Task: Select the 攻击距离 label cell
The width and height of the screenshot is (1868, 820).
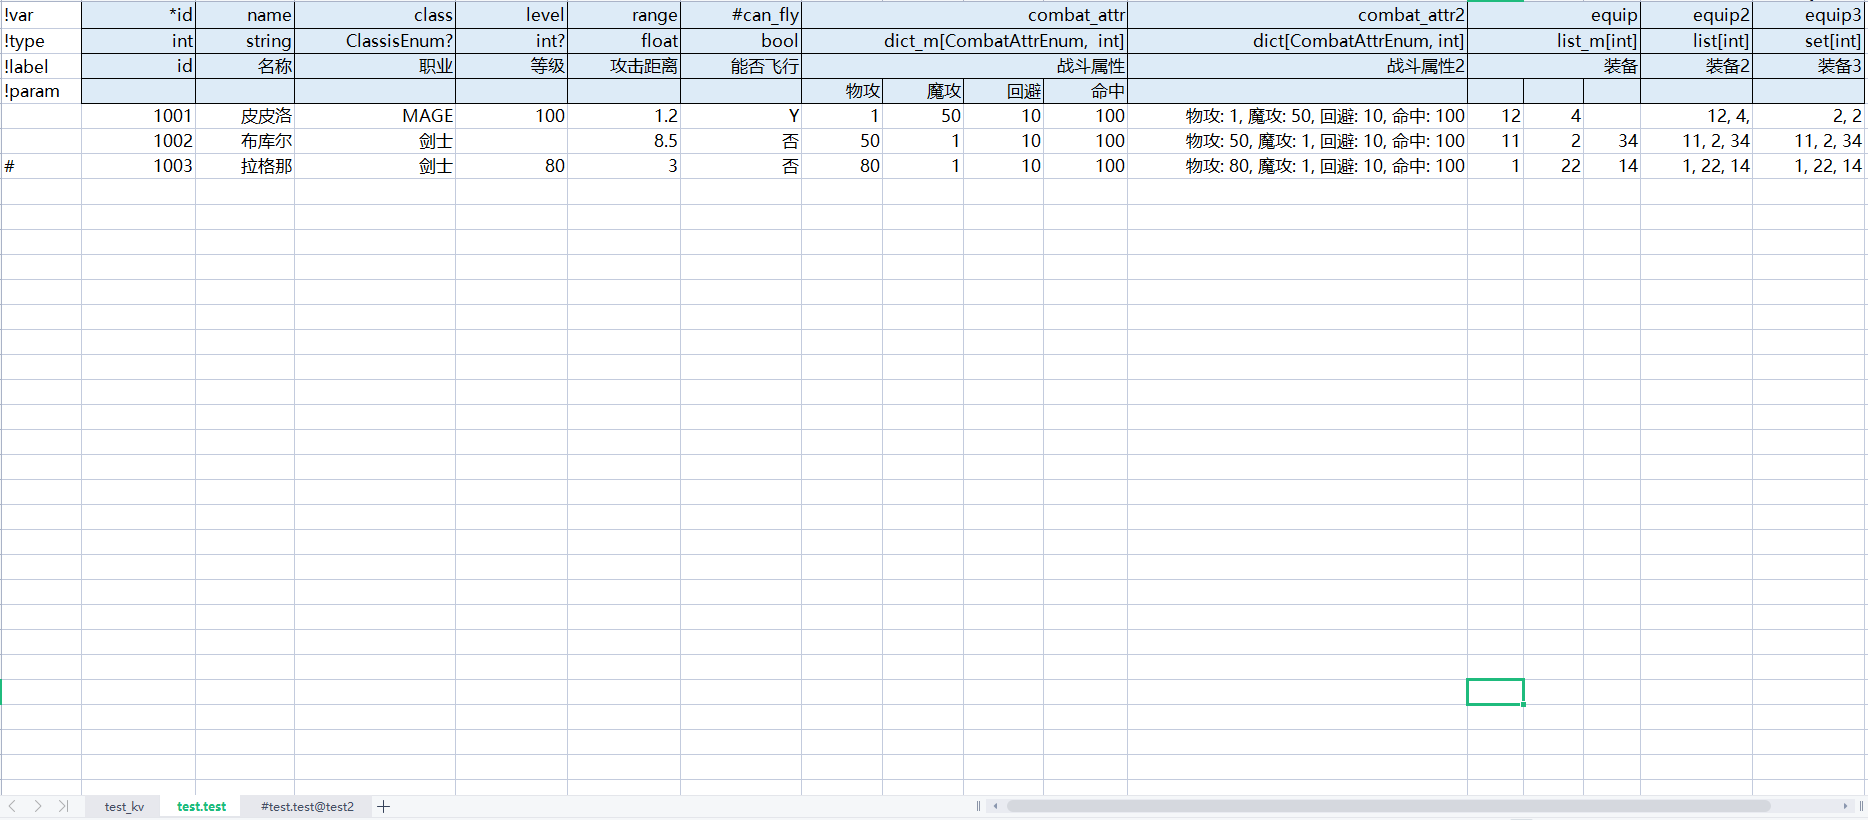Action: tap(624, 66)
